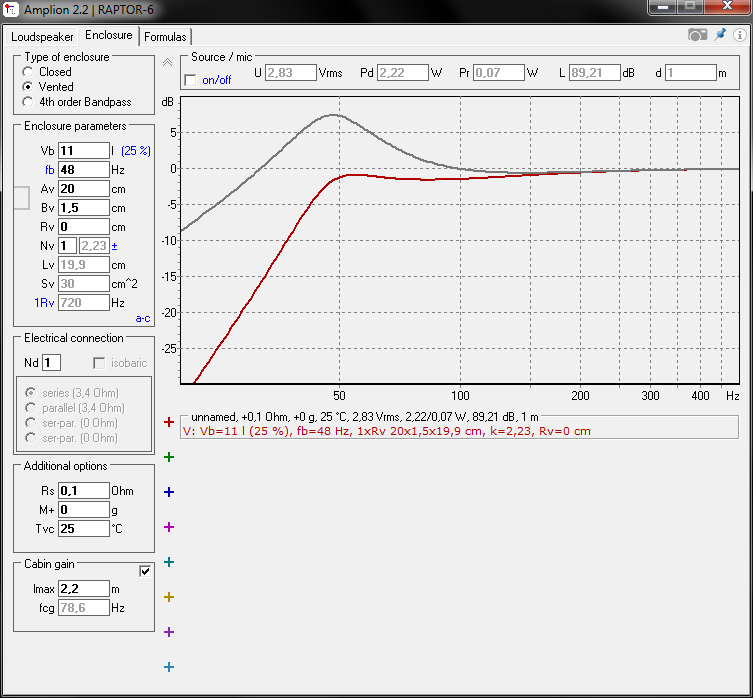Click the Lv port length field
The width and height of the screenshot is (753, 698).
pos(84,265)
